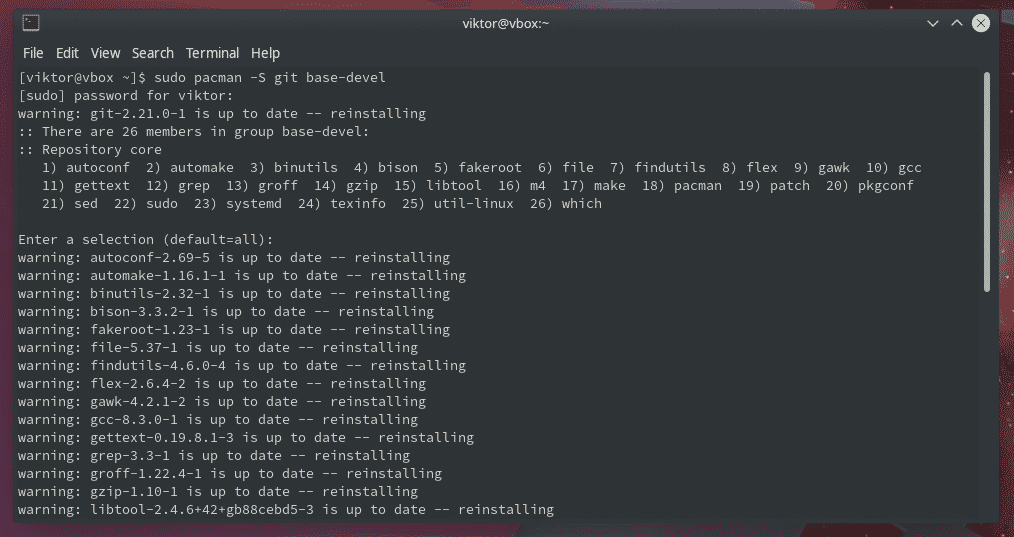The height and width of the screenshot is (537, 1014).
Task: Click the 'There are 26 members' line
Action: pyautogui.click(x=193, y=131)
